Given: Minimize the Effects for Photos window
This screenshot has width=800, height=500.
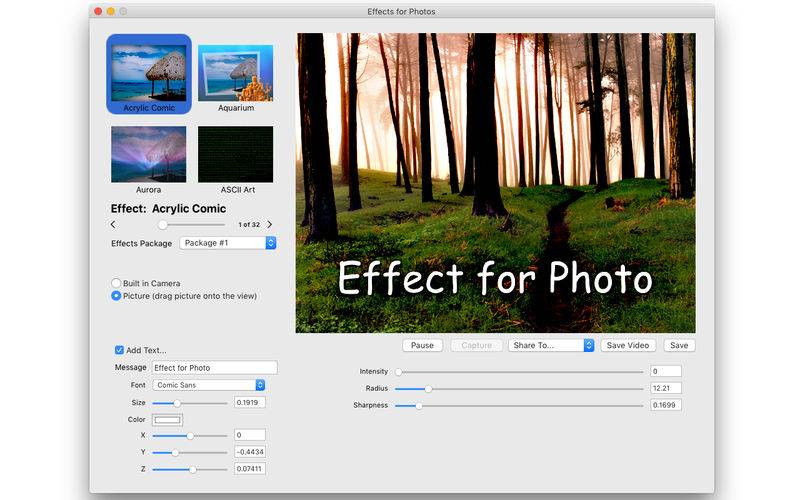Looking at the screenshot, I should click(111, 11).
